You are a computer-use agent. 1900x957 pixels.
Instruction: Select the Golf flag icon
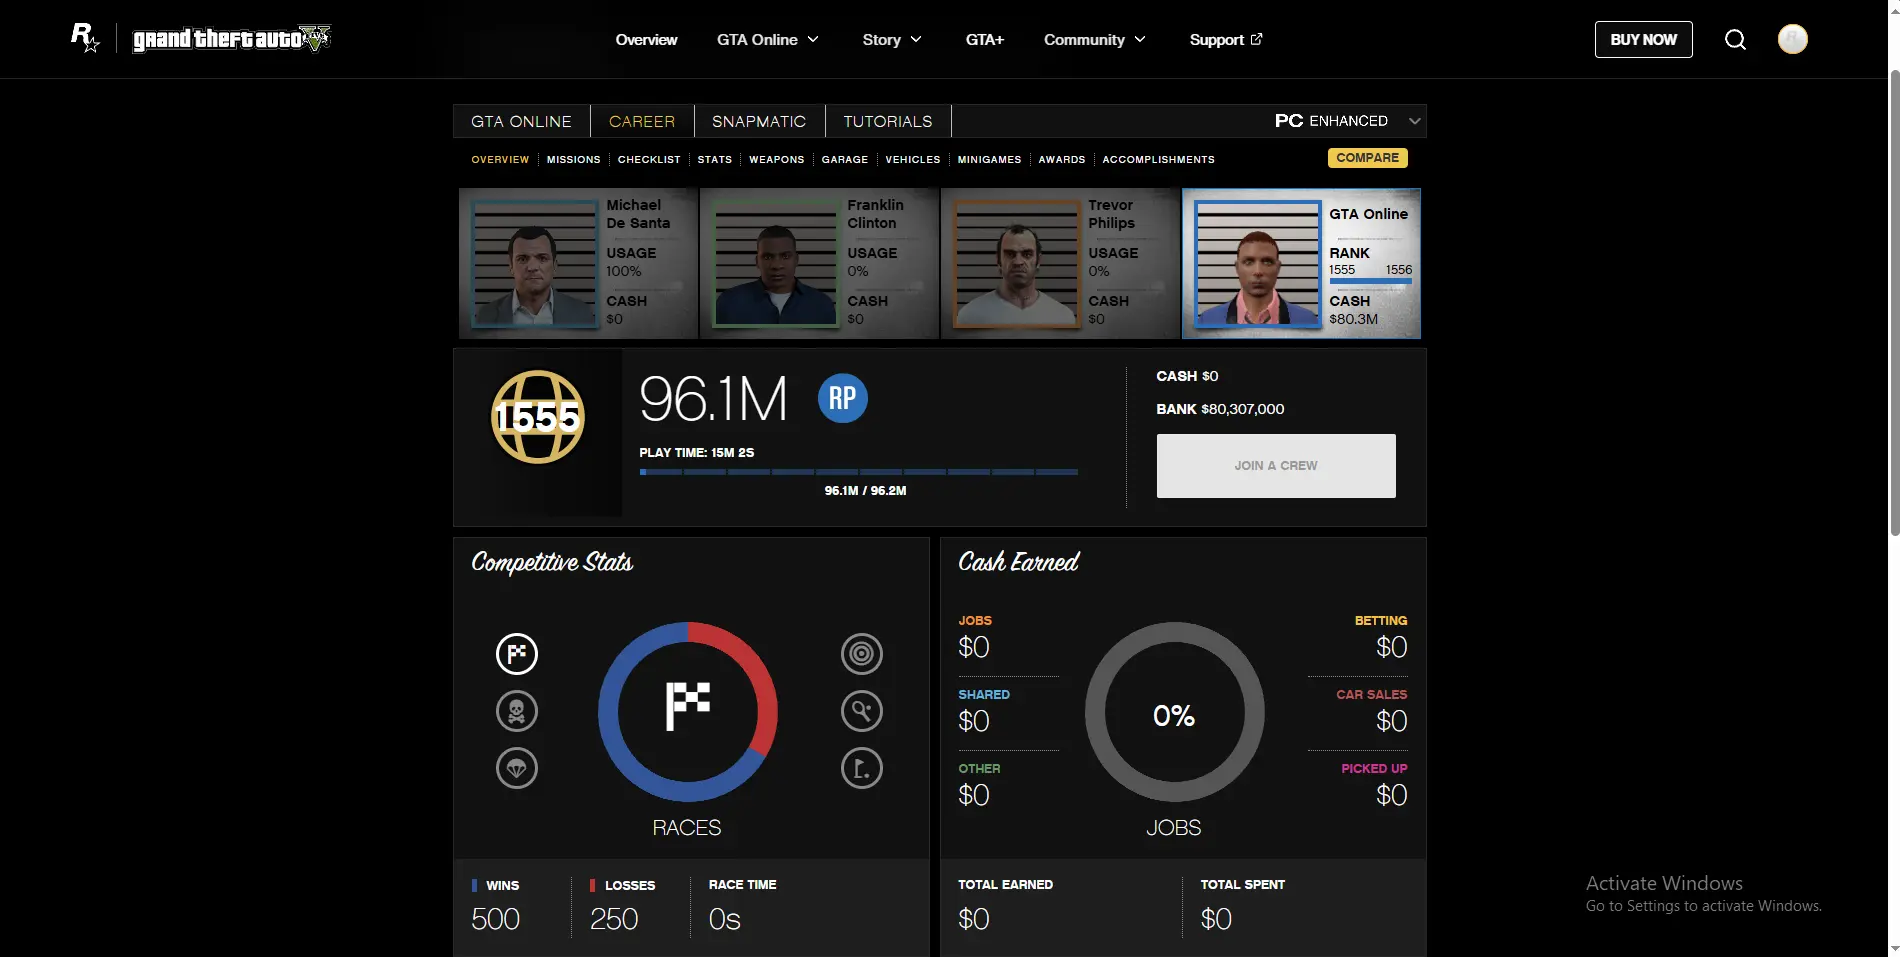[x=861, y=768]
